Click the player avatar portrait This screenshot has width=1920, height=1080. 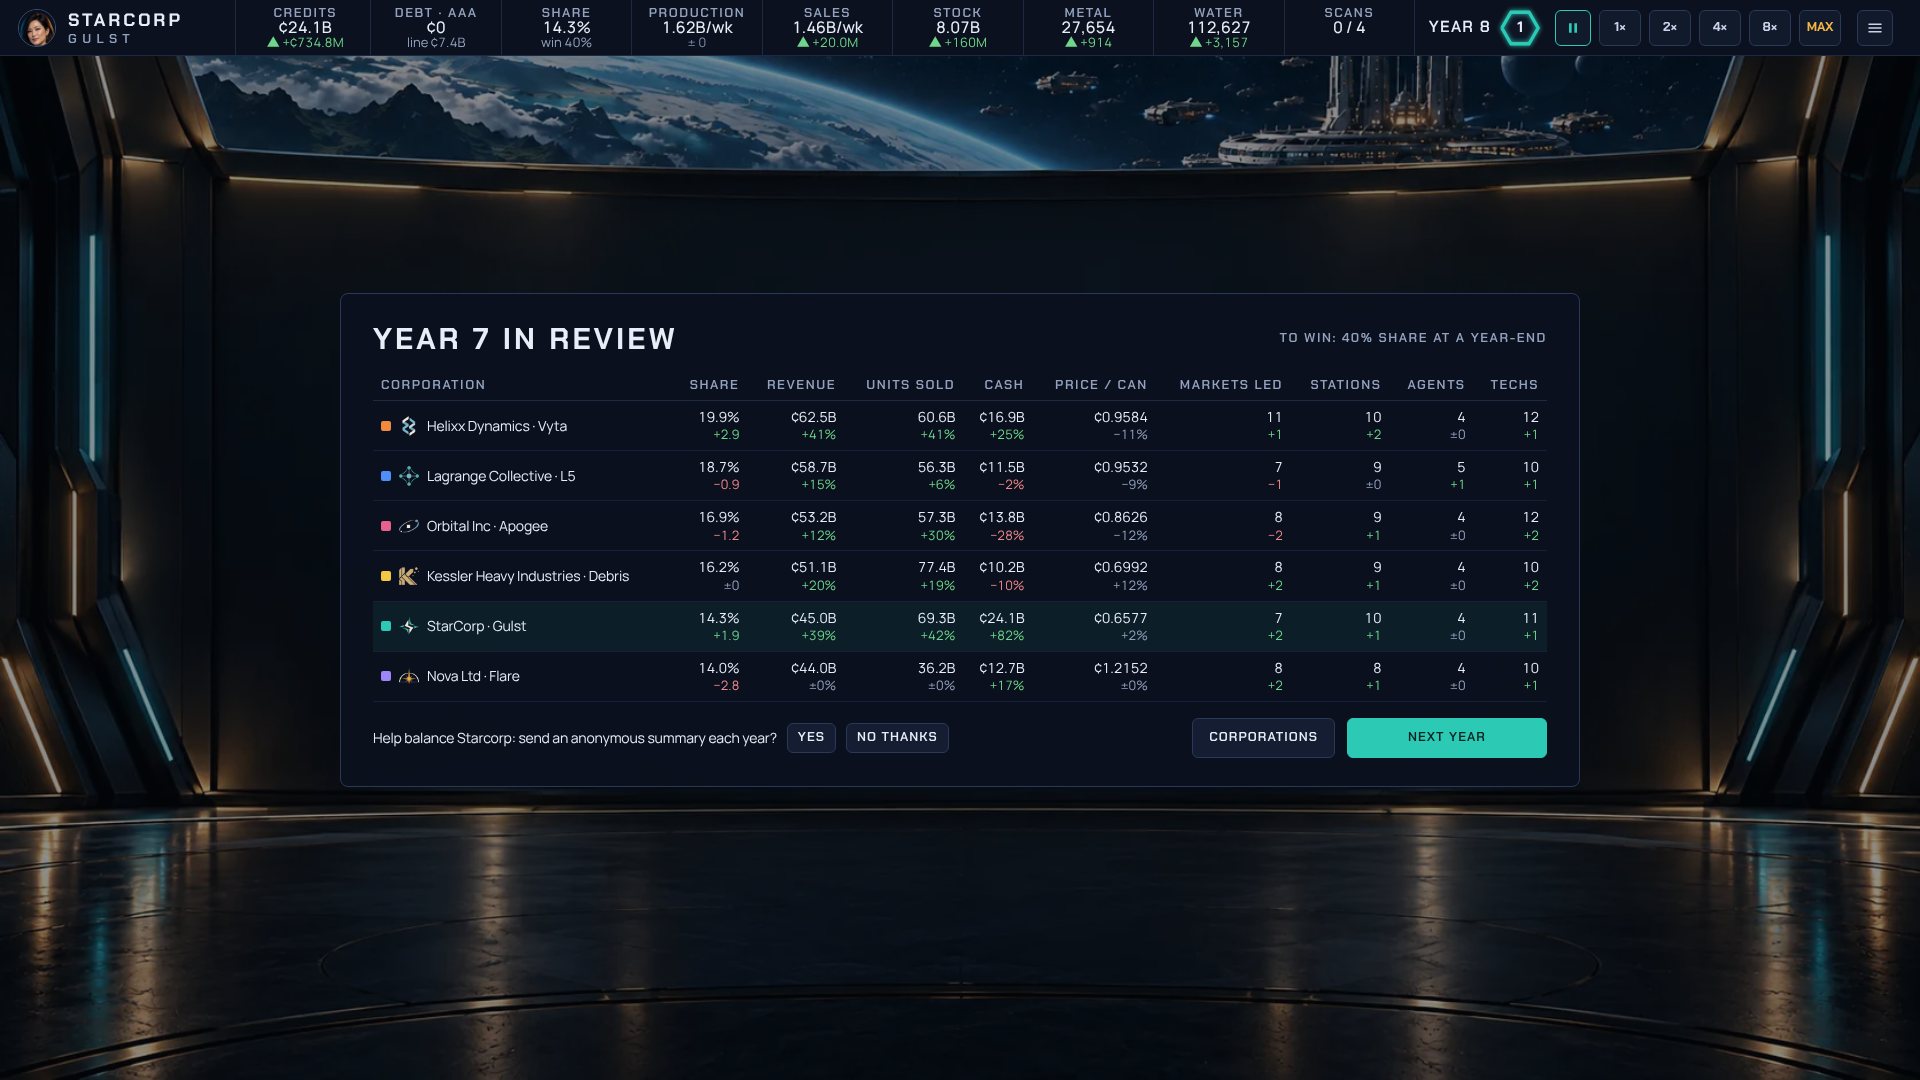37,28
